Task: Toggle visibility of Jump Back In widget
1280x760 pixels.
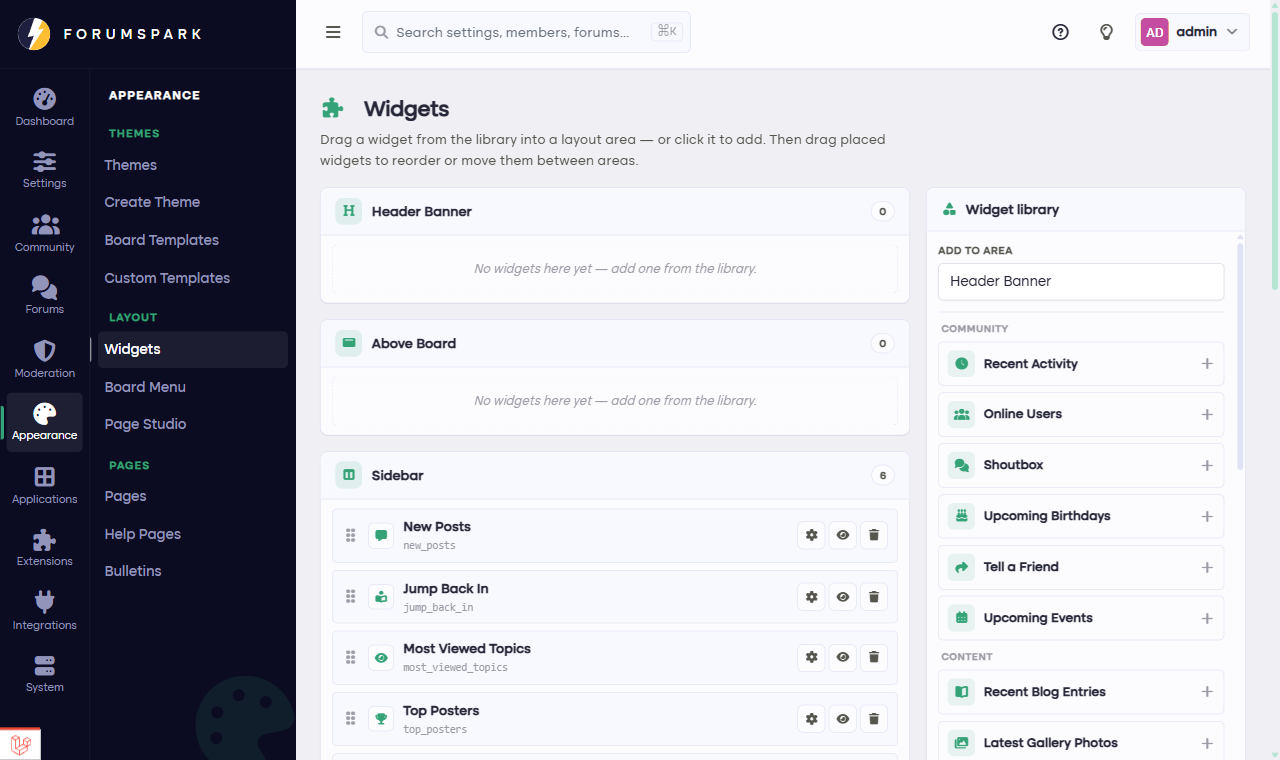Action: click(x=843, y=597)
